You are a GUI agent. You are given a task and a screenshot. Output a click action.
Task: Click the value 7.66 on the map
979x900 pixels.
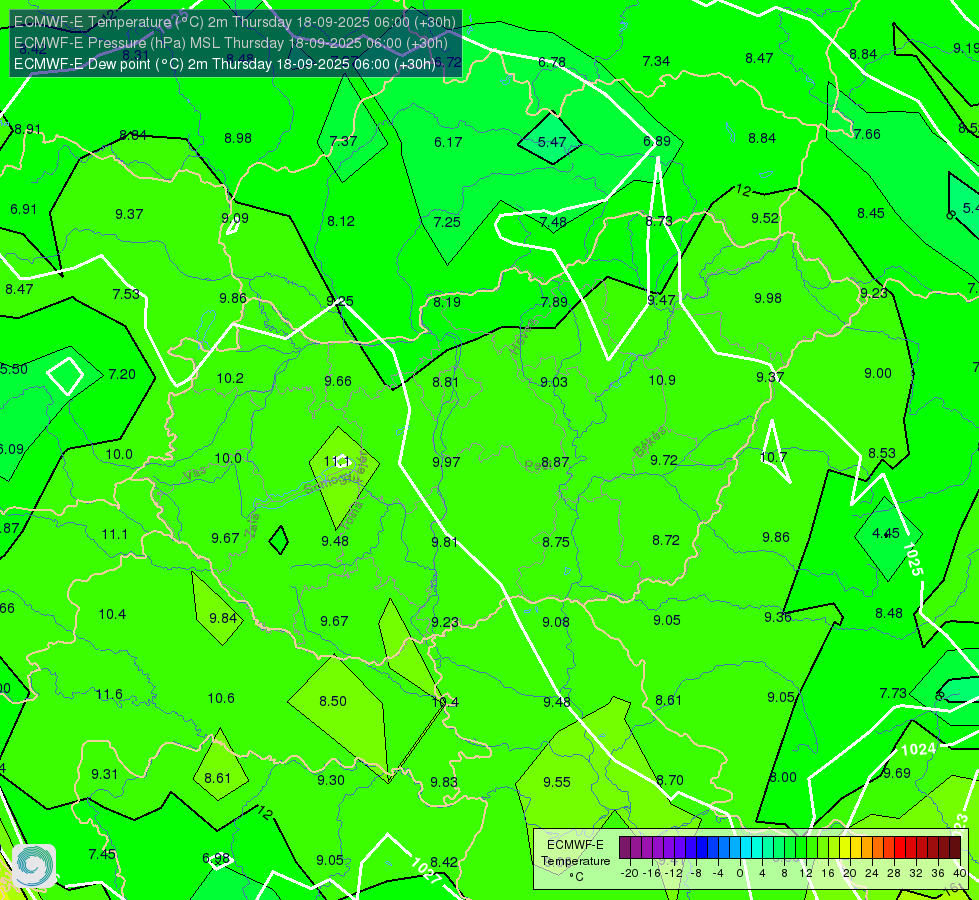click(867, 134)
